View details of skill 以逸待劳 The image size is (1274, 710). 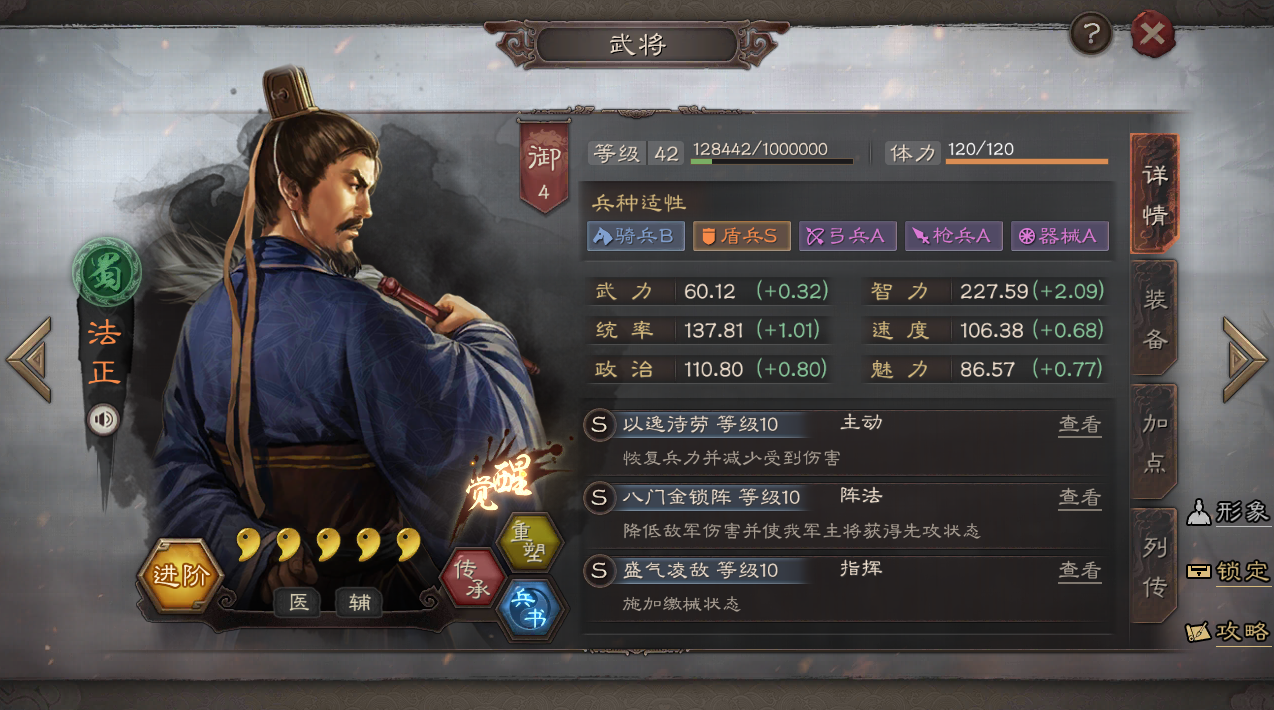pos(1080,425)
